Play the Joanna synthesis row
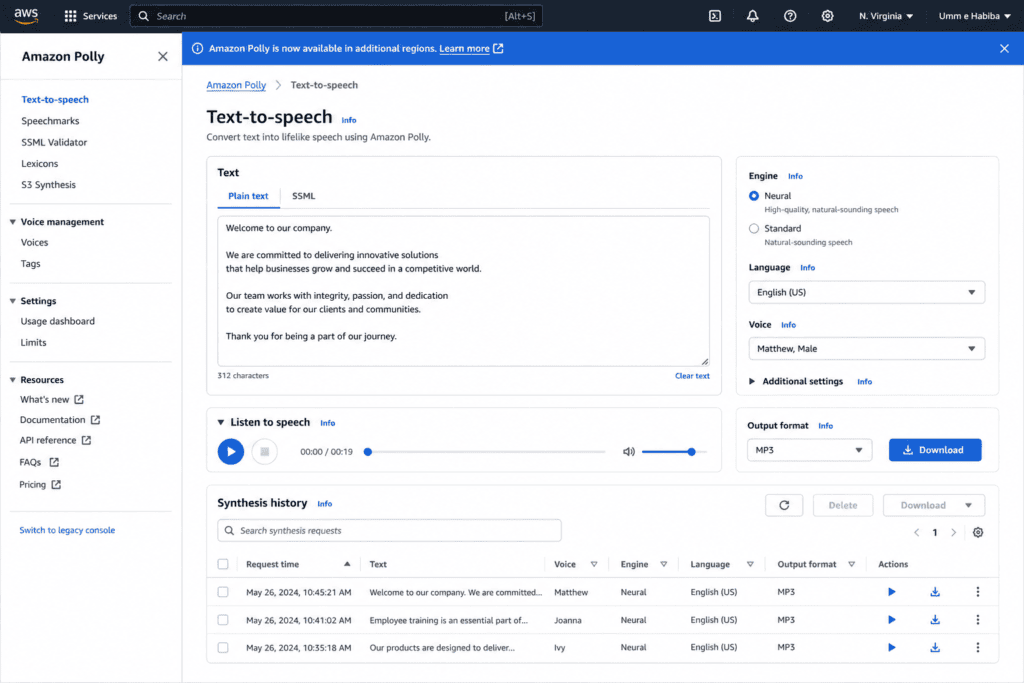Screen dimensions: 1024x683 tap(891, 620)
